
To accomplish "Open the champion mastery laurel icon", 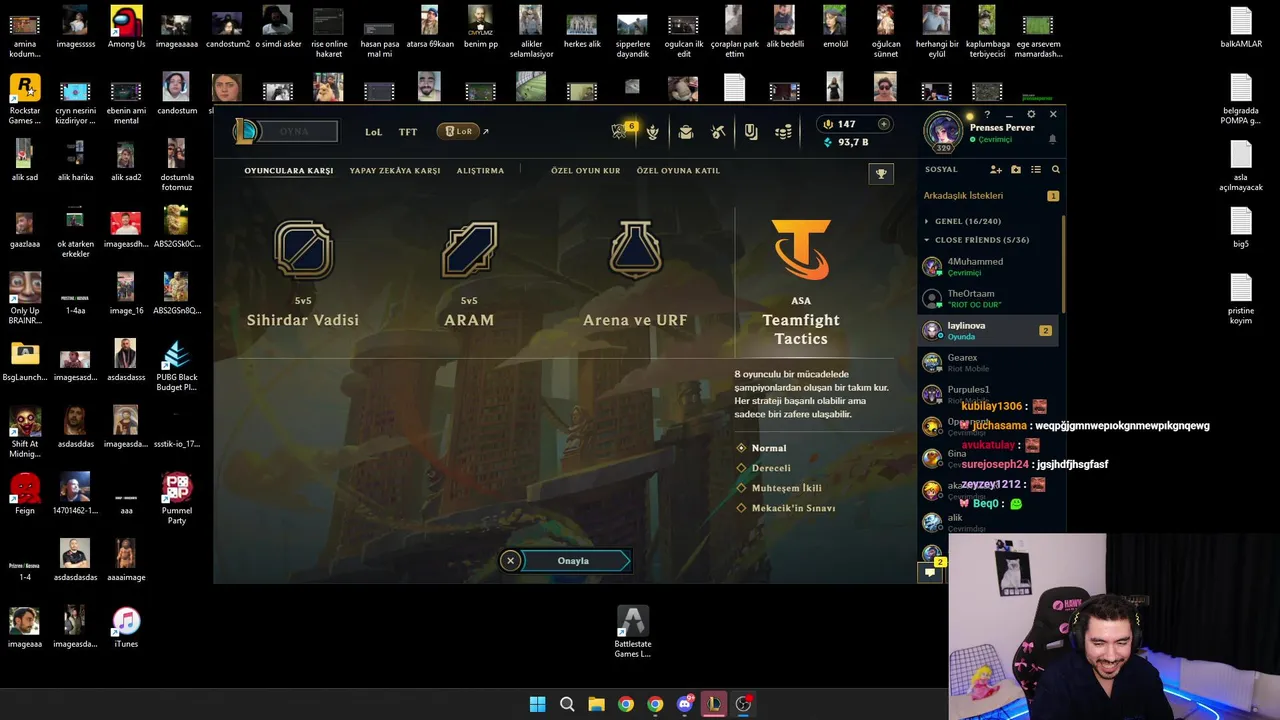I will [x=653, y=131].
